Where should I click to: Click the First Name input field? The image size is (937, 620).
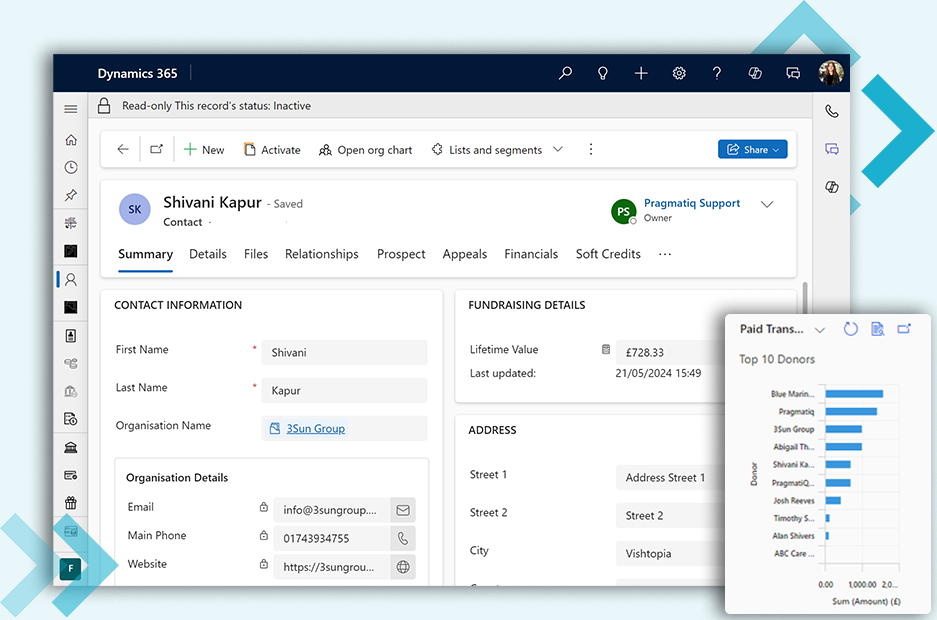[344, 353]
